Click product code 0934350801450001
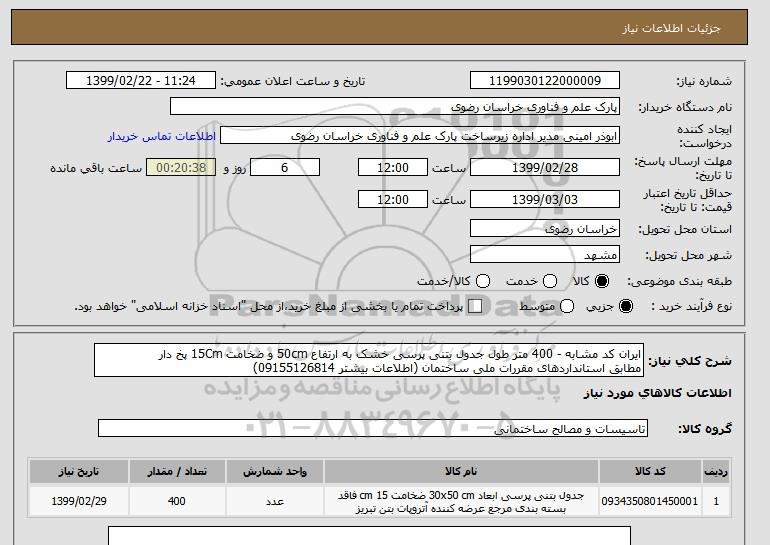Screen dimensions: 770x545 point(650,501)
